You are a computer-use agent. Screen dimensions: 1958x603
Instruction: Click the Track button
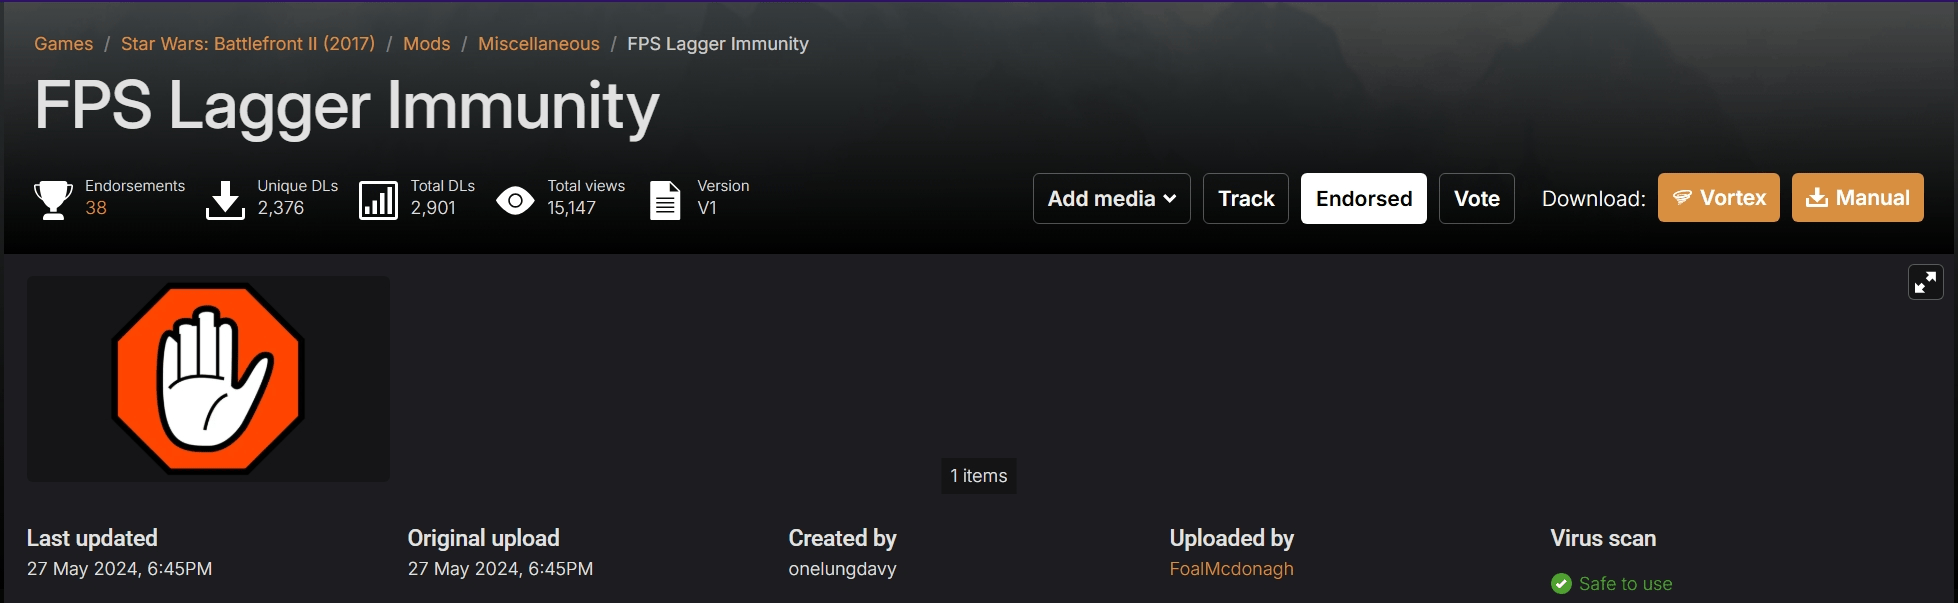(x=1245, y=198)
